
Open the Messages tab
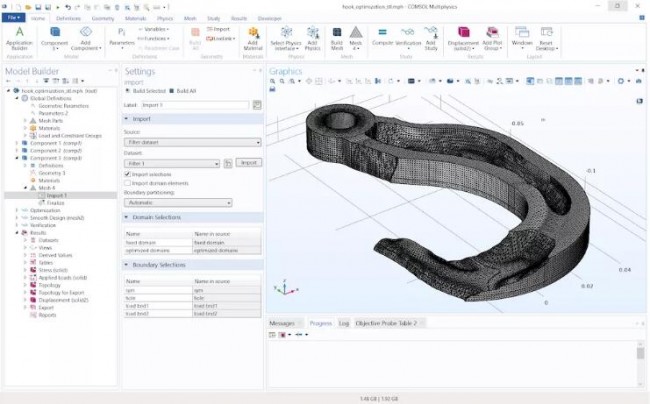coord(282,323)
